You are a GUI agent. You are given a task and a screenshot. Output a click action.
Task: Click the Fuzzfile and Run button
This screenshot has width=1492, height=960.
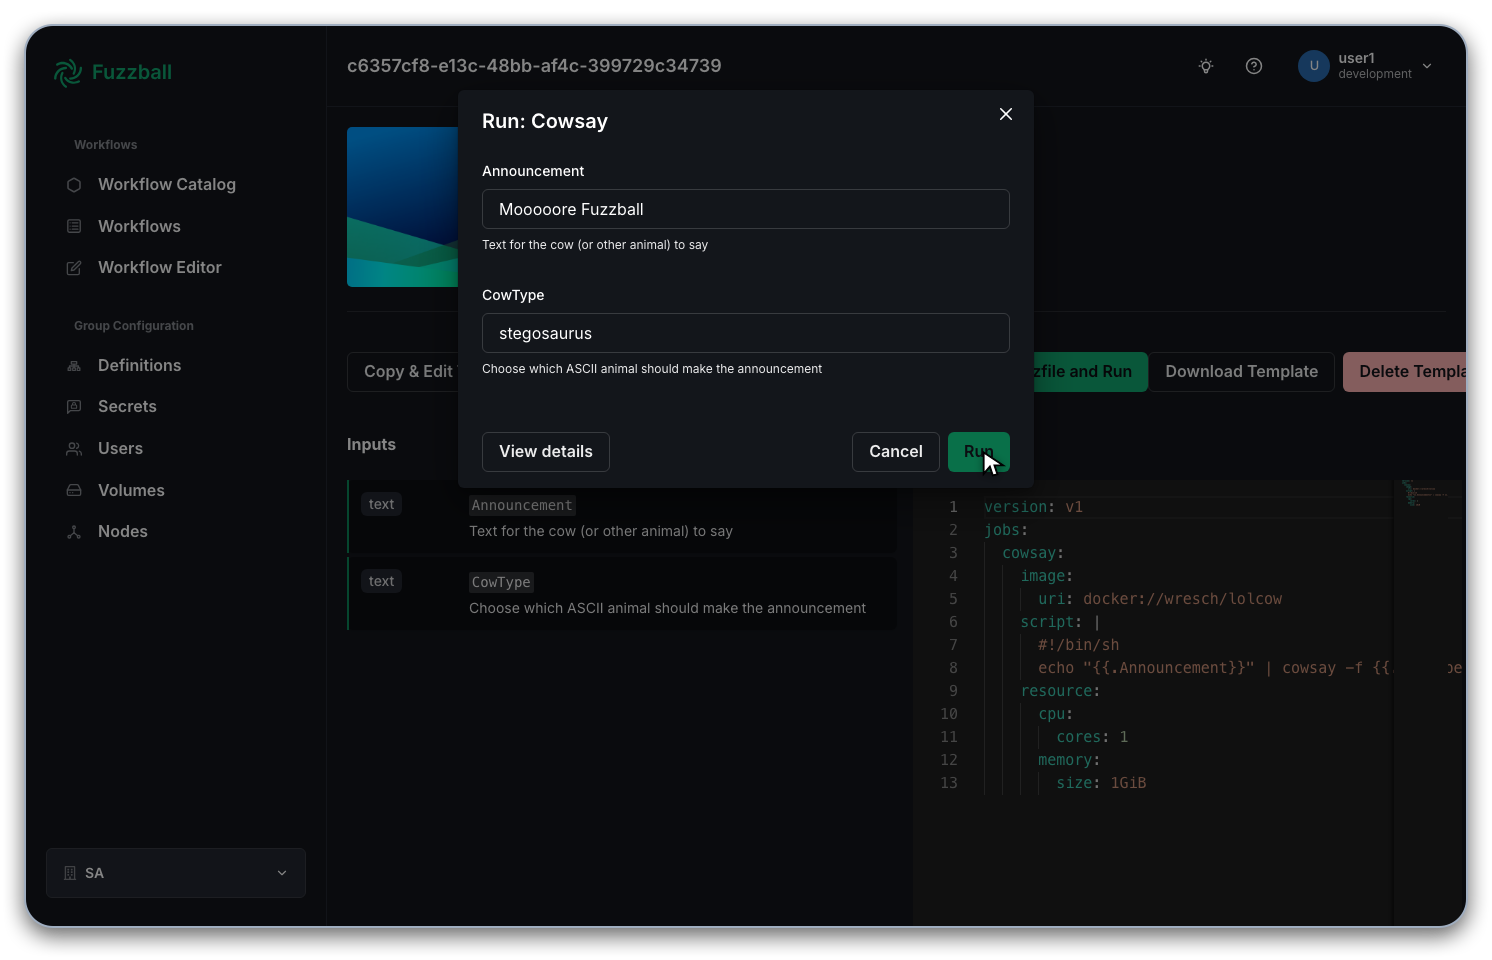point(1090,372)
